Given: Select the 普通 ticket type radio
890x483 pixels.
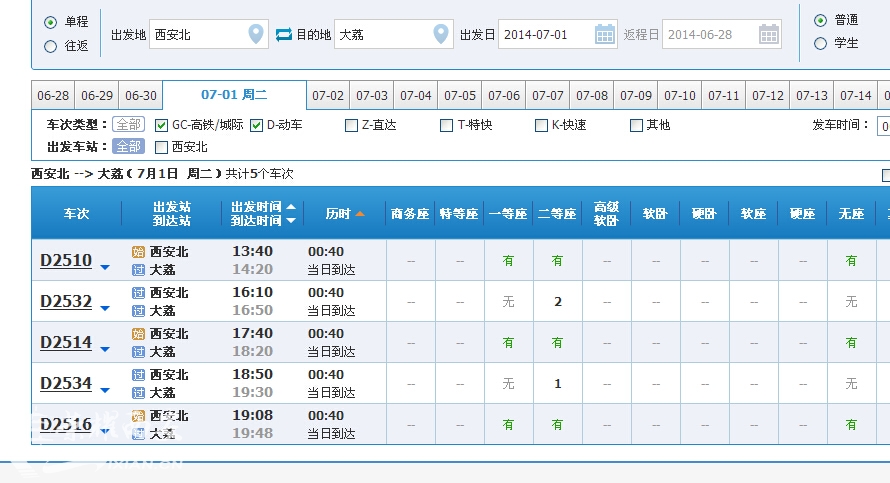Looking at the screenshot, I should coord(820,20).
